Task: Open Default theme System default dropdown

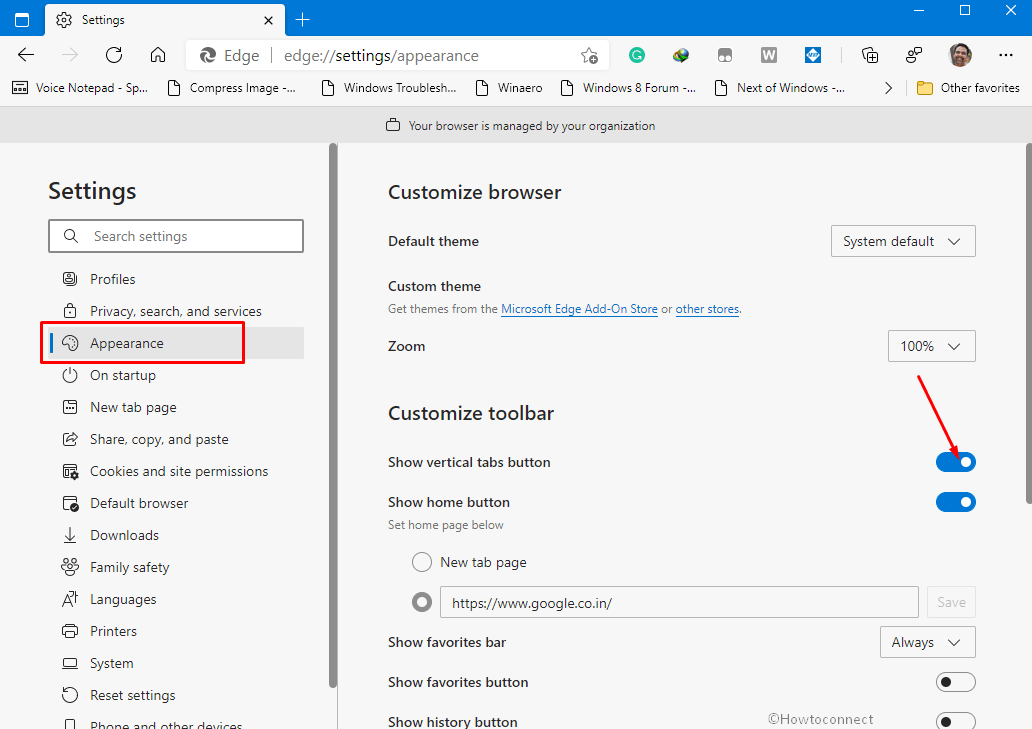Action: coord(903,241)
